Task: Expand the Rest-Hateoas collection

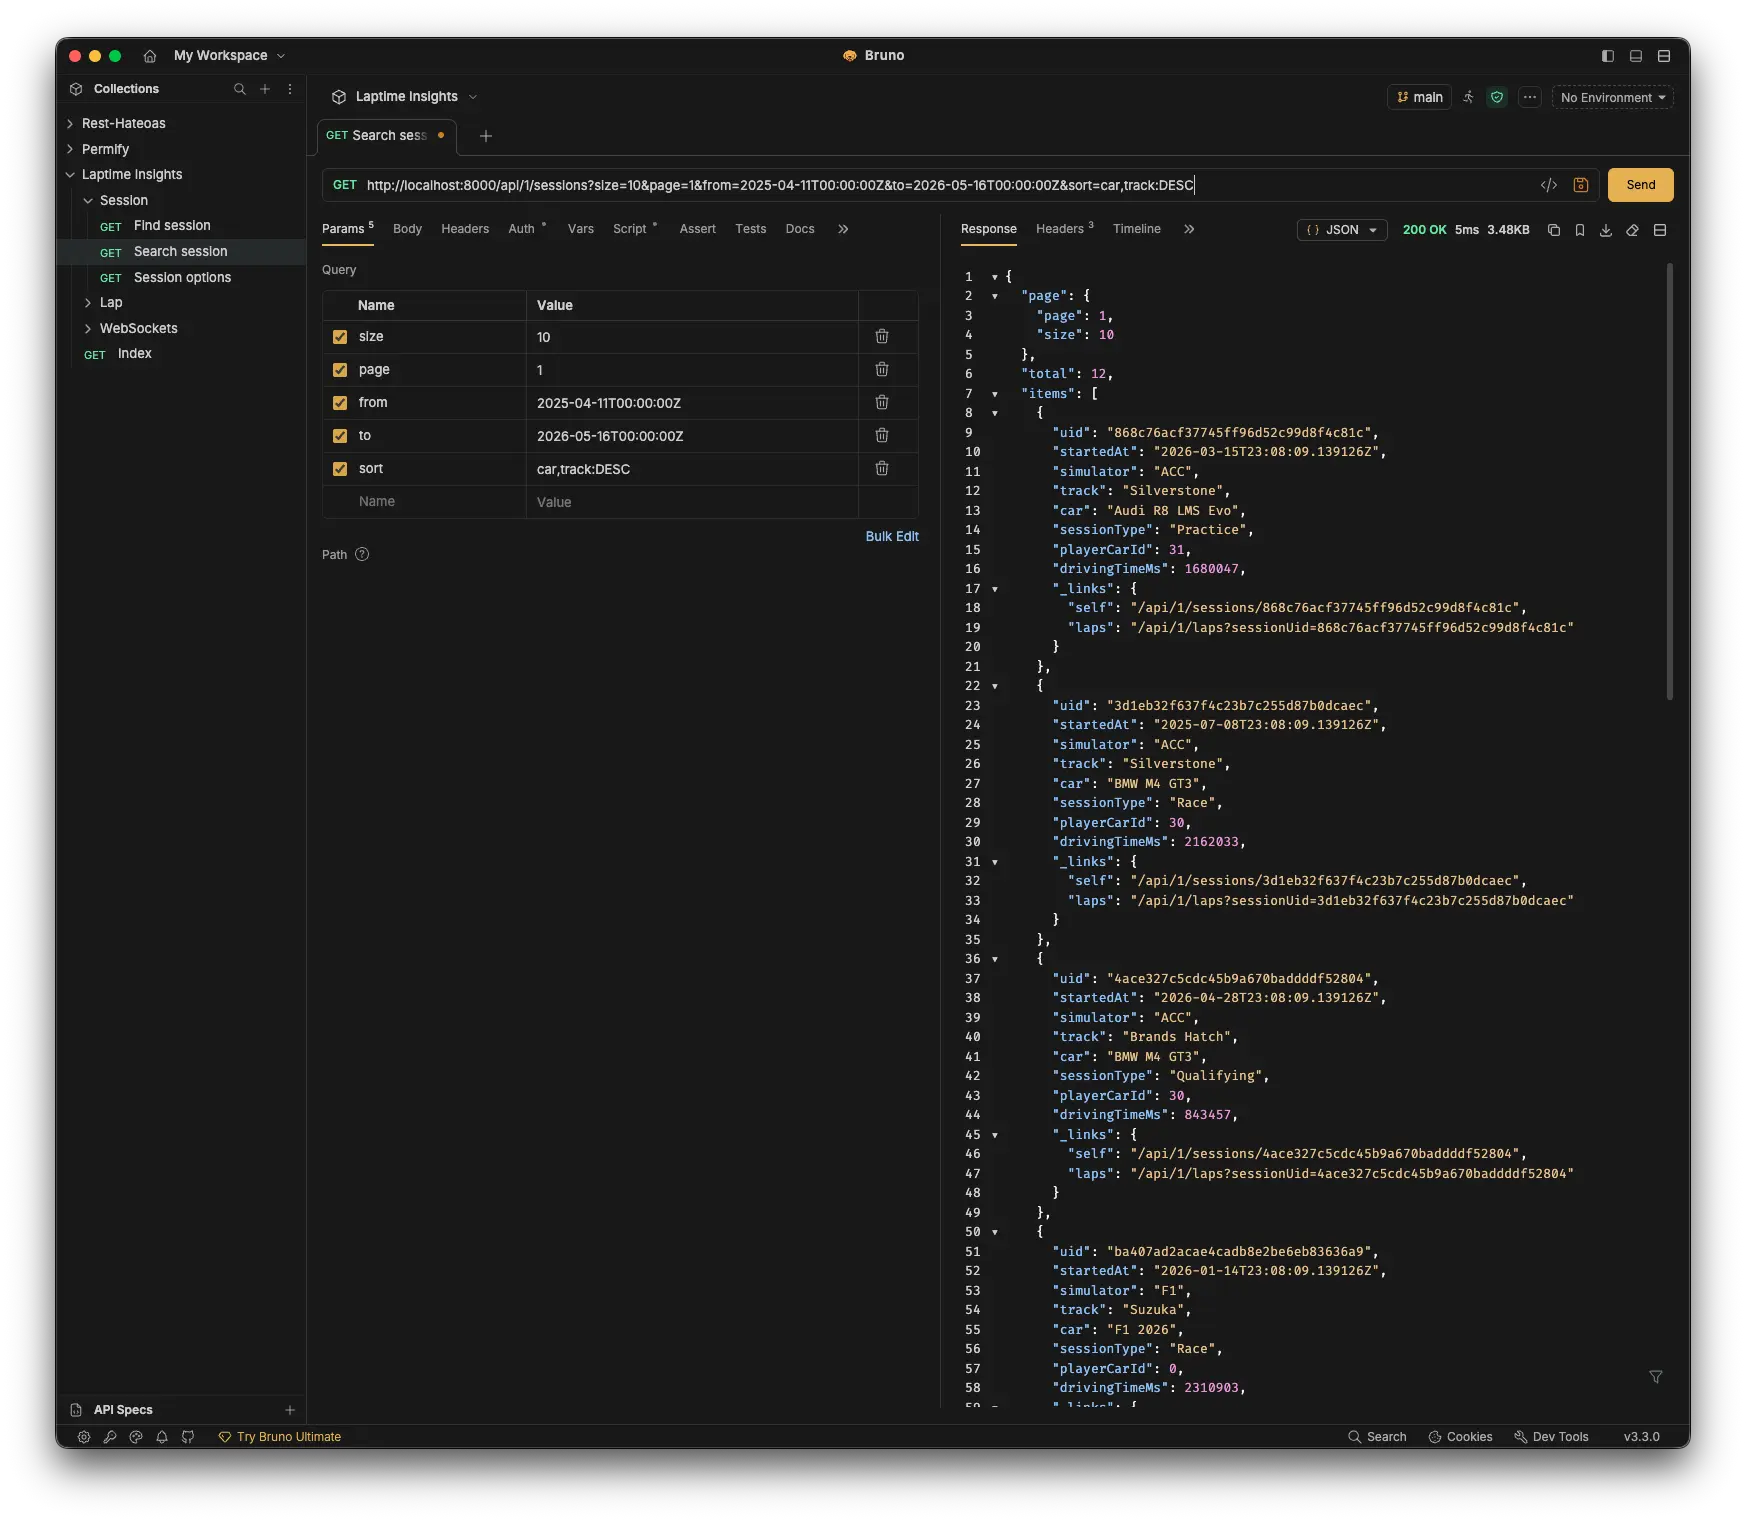Action: click(70, 124)
